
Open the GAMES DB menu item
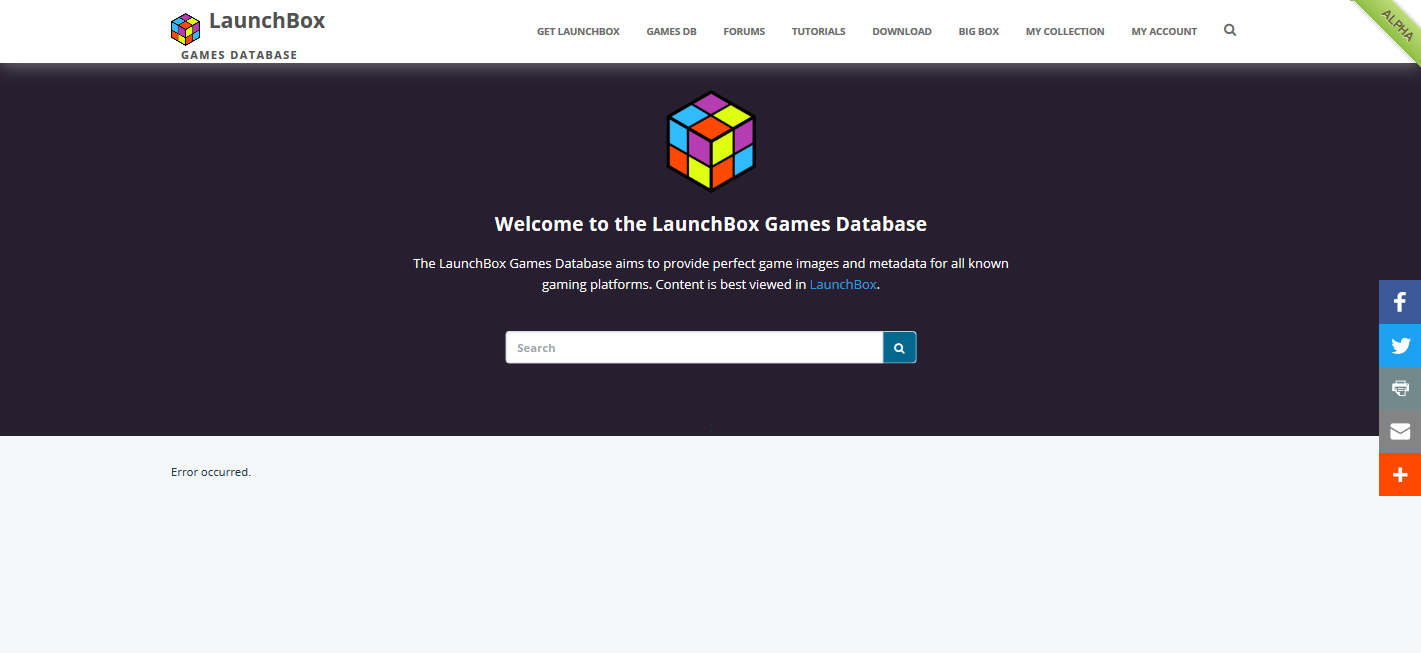pyautogui.click(x=672, y=32)
